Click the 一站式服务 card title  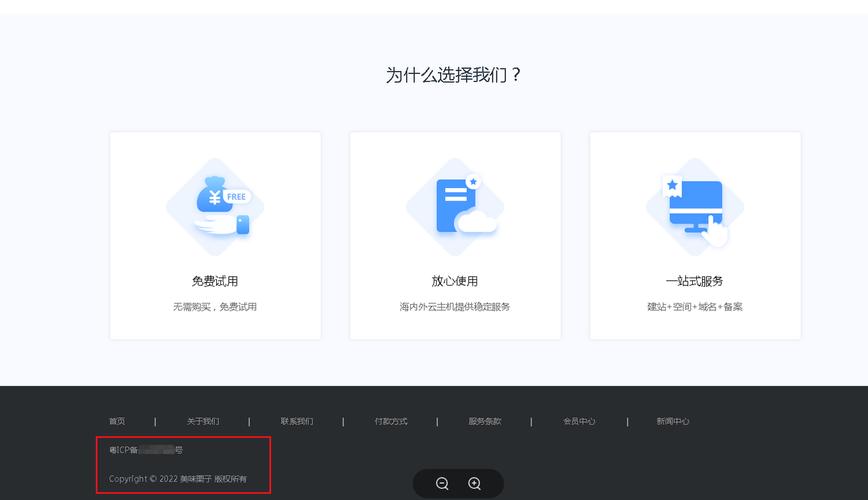(x=694, y=281)
